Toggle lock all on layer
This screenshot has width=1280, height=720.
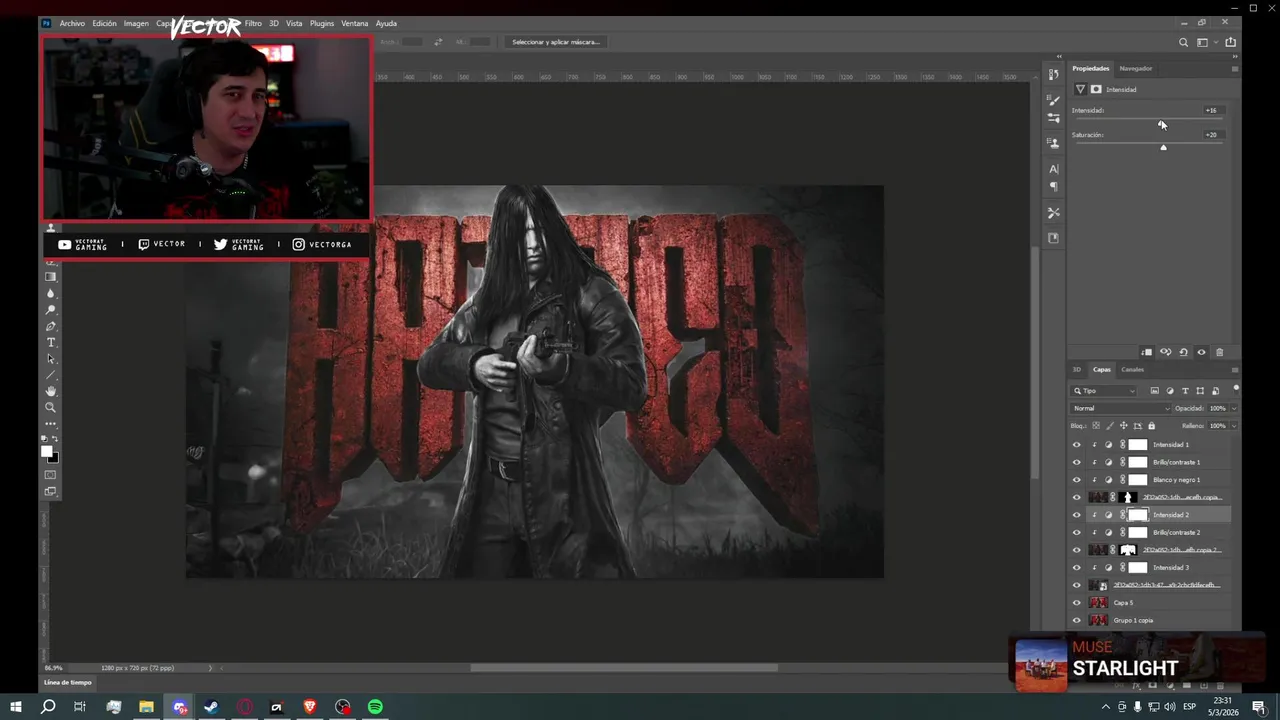pyautogui.click(x=1151, y=426)
